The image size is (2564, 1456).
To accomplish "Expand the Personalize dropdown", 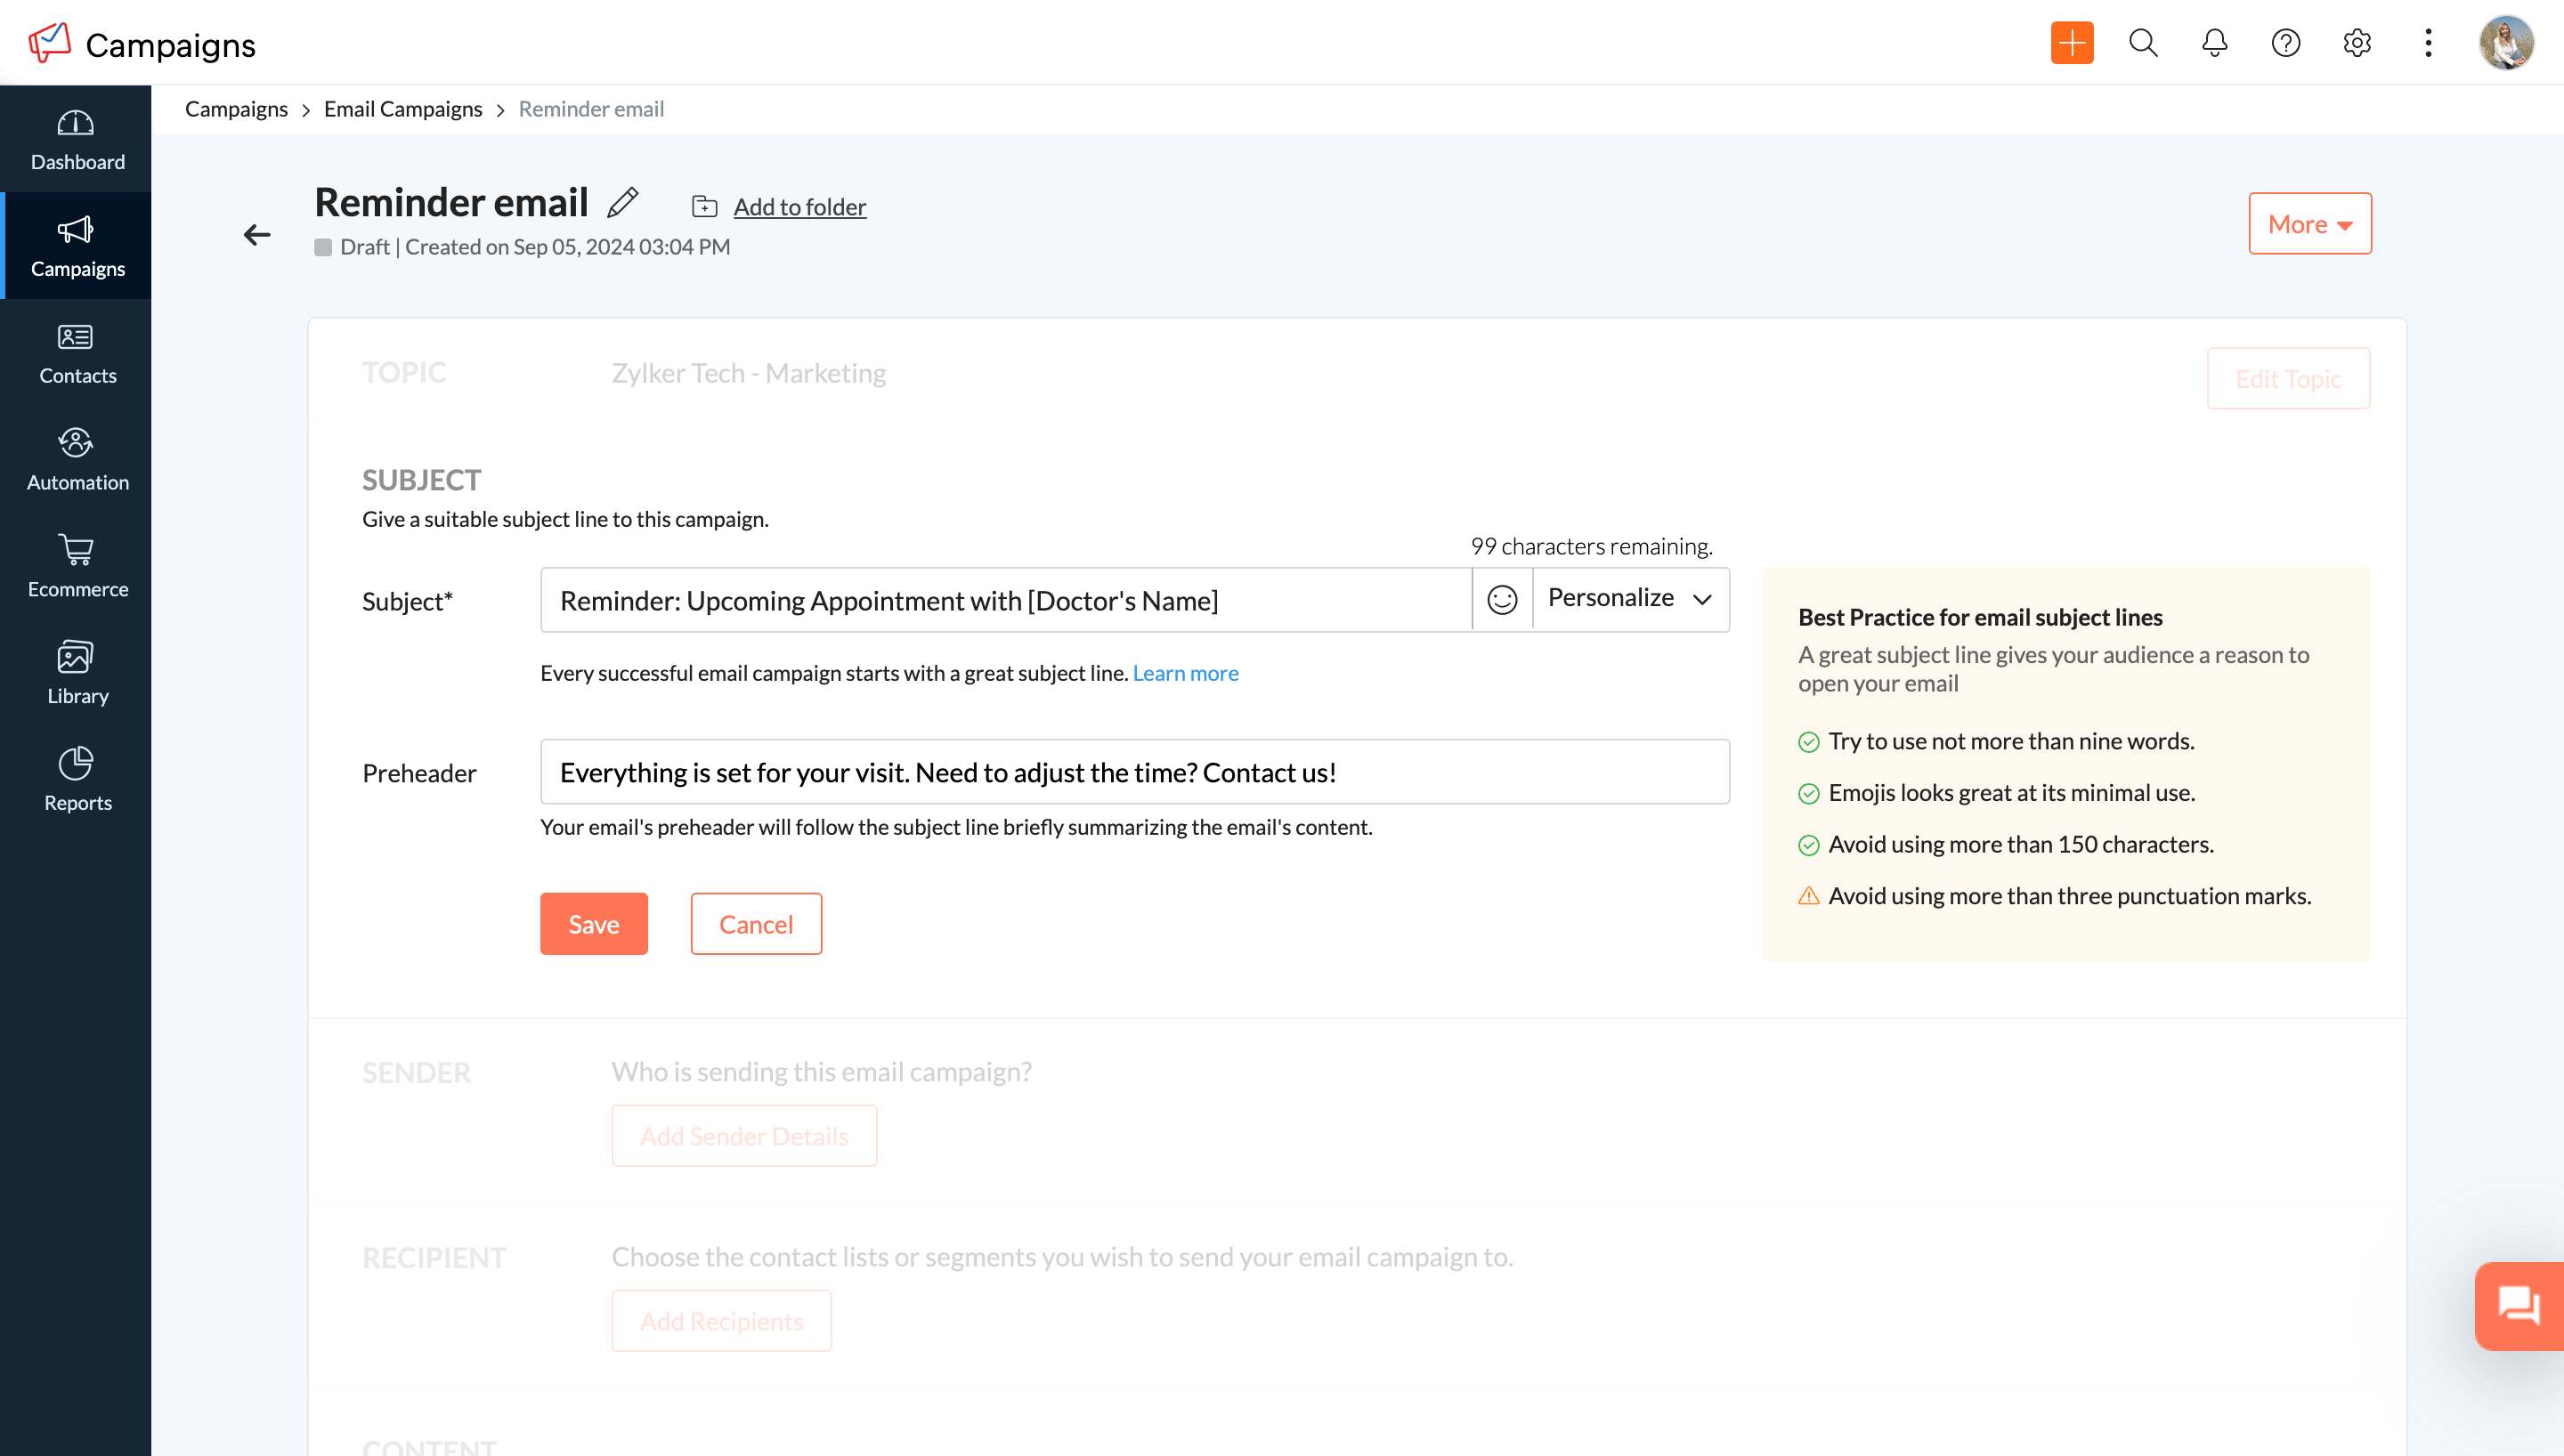I will coord(1630,599).
